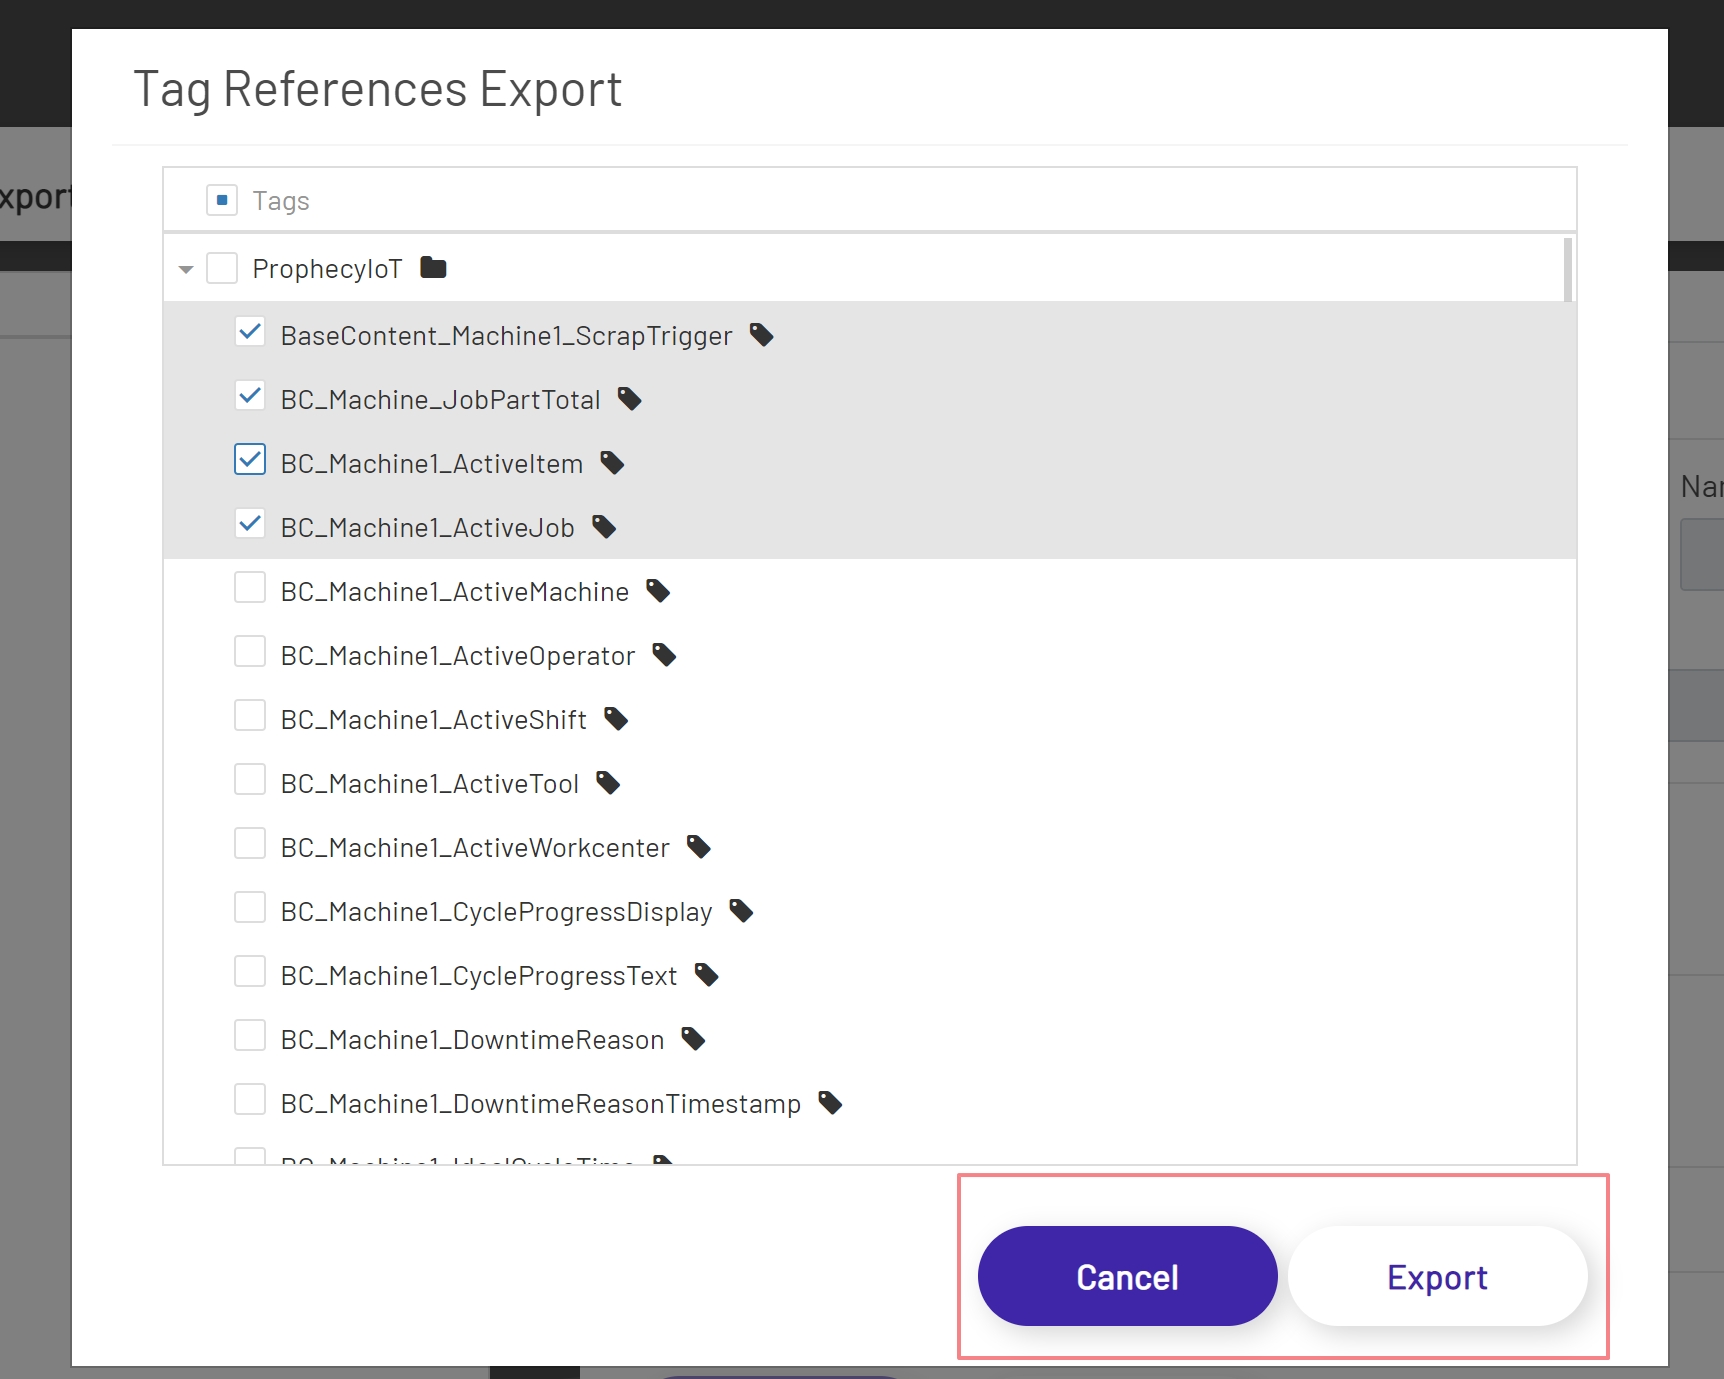Click the tag icon beside BC_Machine1_CycleProgressDisplay
1724x1379 pixels.
click(740, 910)
